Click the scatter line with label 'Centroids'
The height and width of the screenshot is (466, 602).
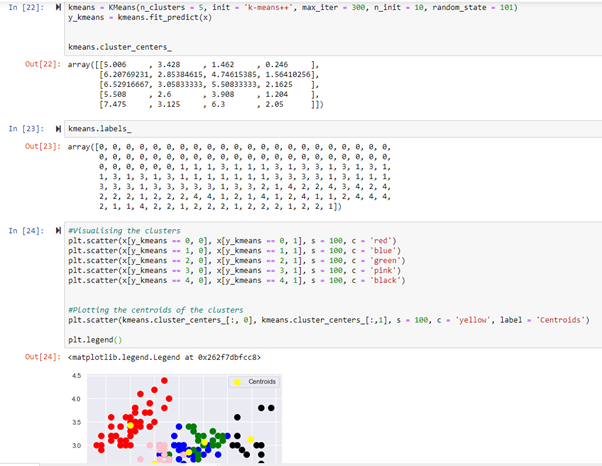click(329, 320)
